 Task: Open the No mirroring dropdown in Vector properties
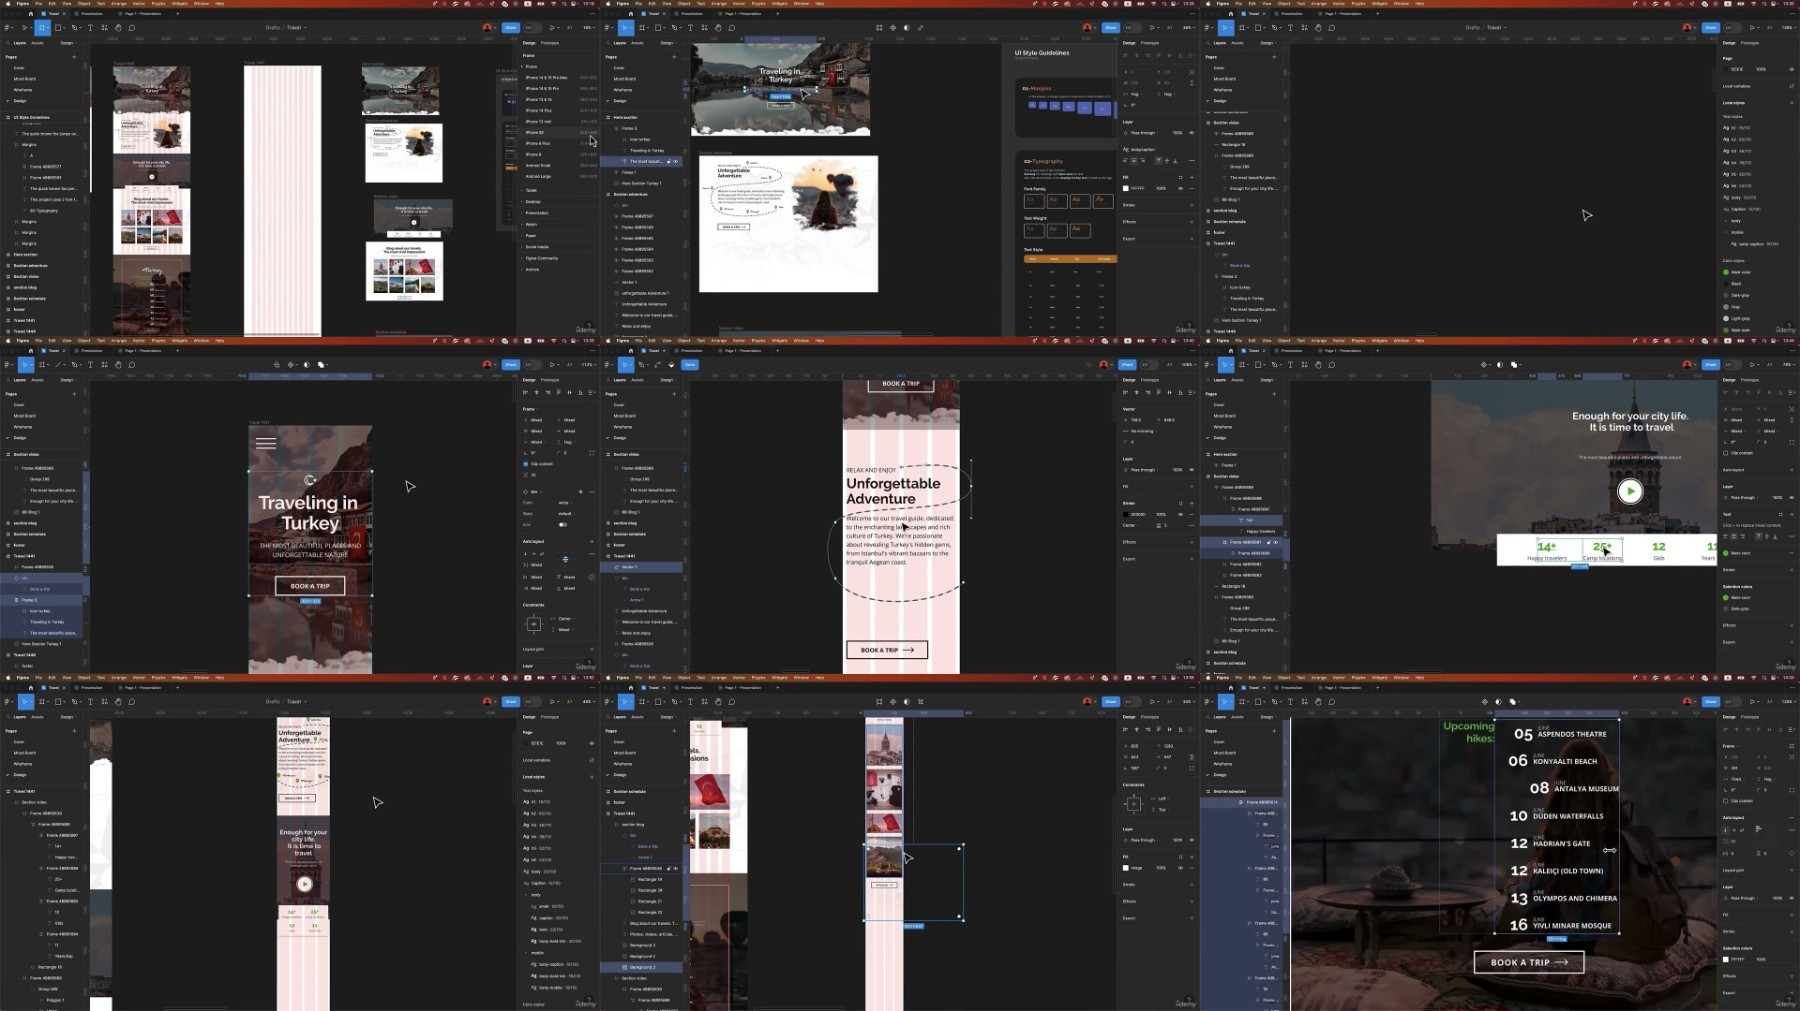1140,430
